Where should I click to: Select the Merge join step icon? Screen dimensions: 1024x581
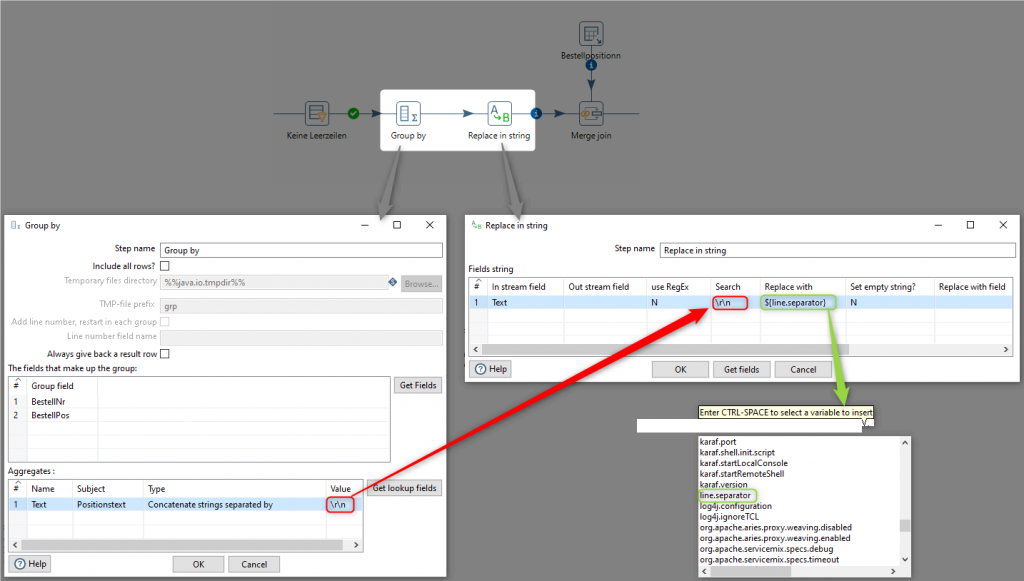coord(590,113)
